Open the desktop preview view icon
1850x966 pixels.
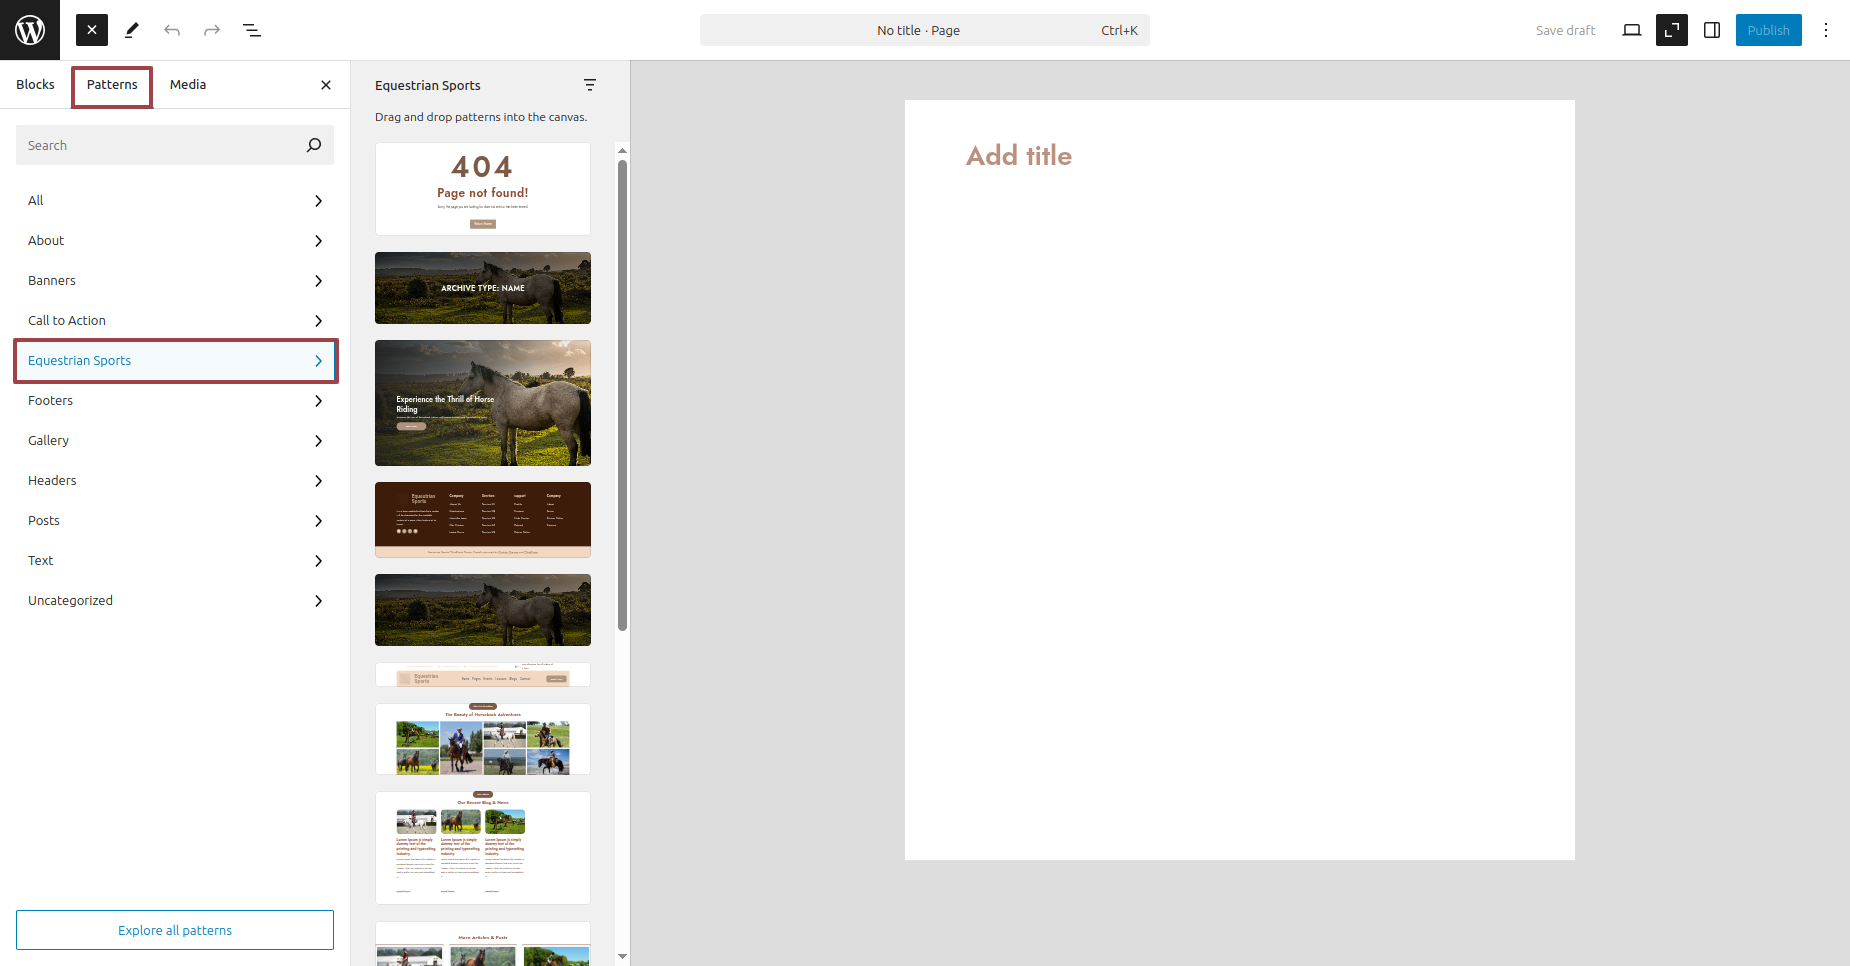pyautogui.click(x=1632, y=30)
